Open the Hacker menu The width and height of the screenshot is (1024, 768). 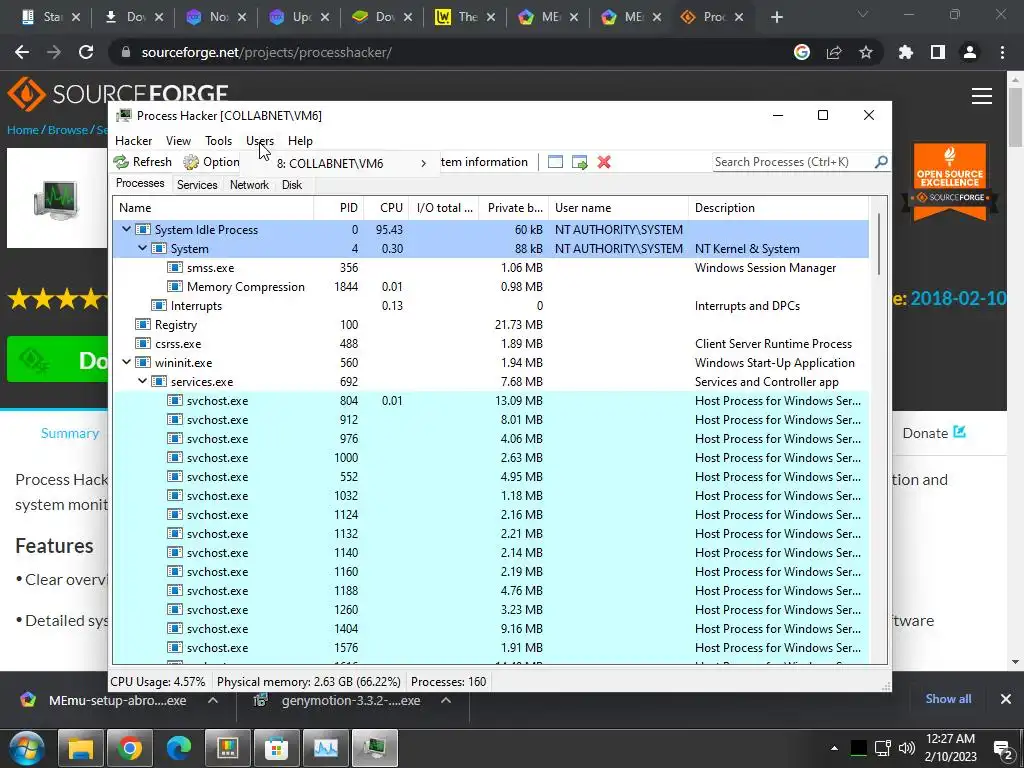(133, 140)
